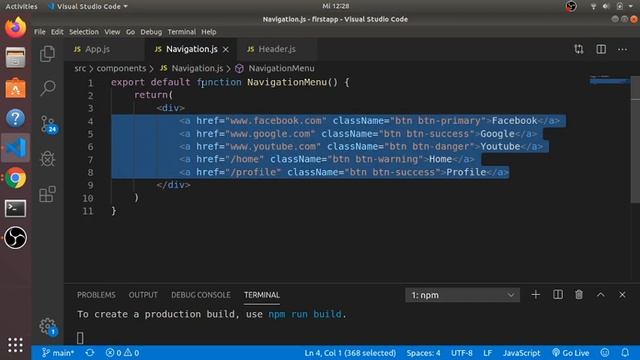Viewport: 640px width, 360px height.
Task: Click the minimap code overview
Action: tap(610, 81)
